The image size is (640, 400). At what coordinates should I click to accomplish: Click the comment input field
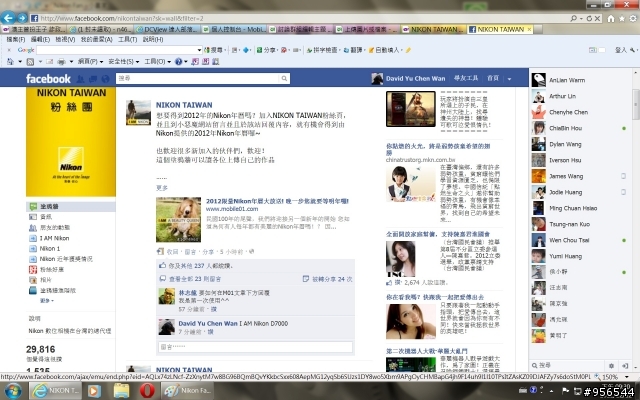click(255, 347)
